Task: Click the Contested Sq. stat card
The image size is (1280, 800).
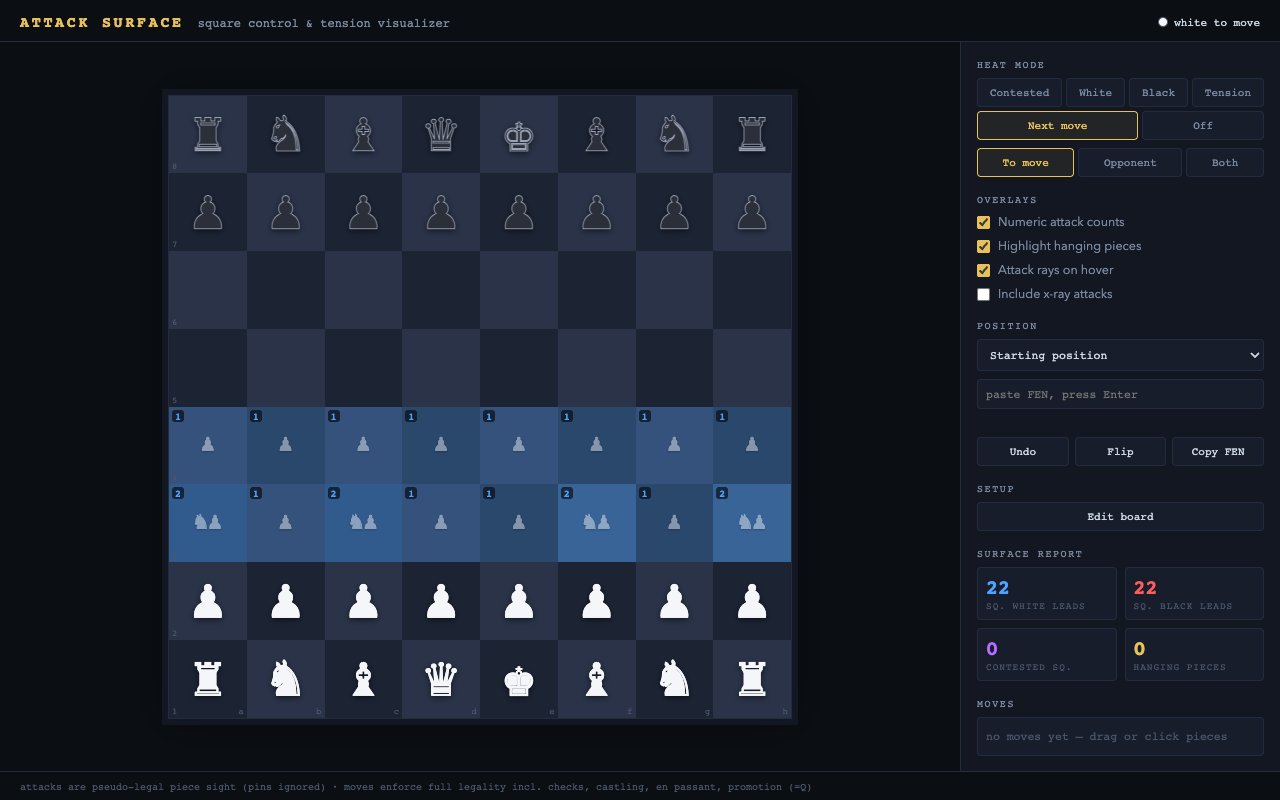Action: click(x=1047, y=655)
